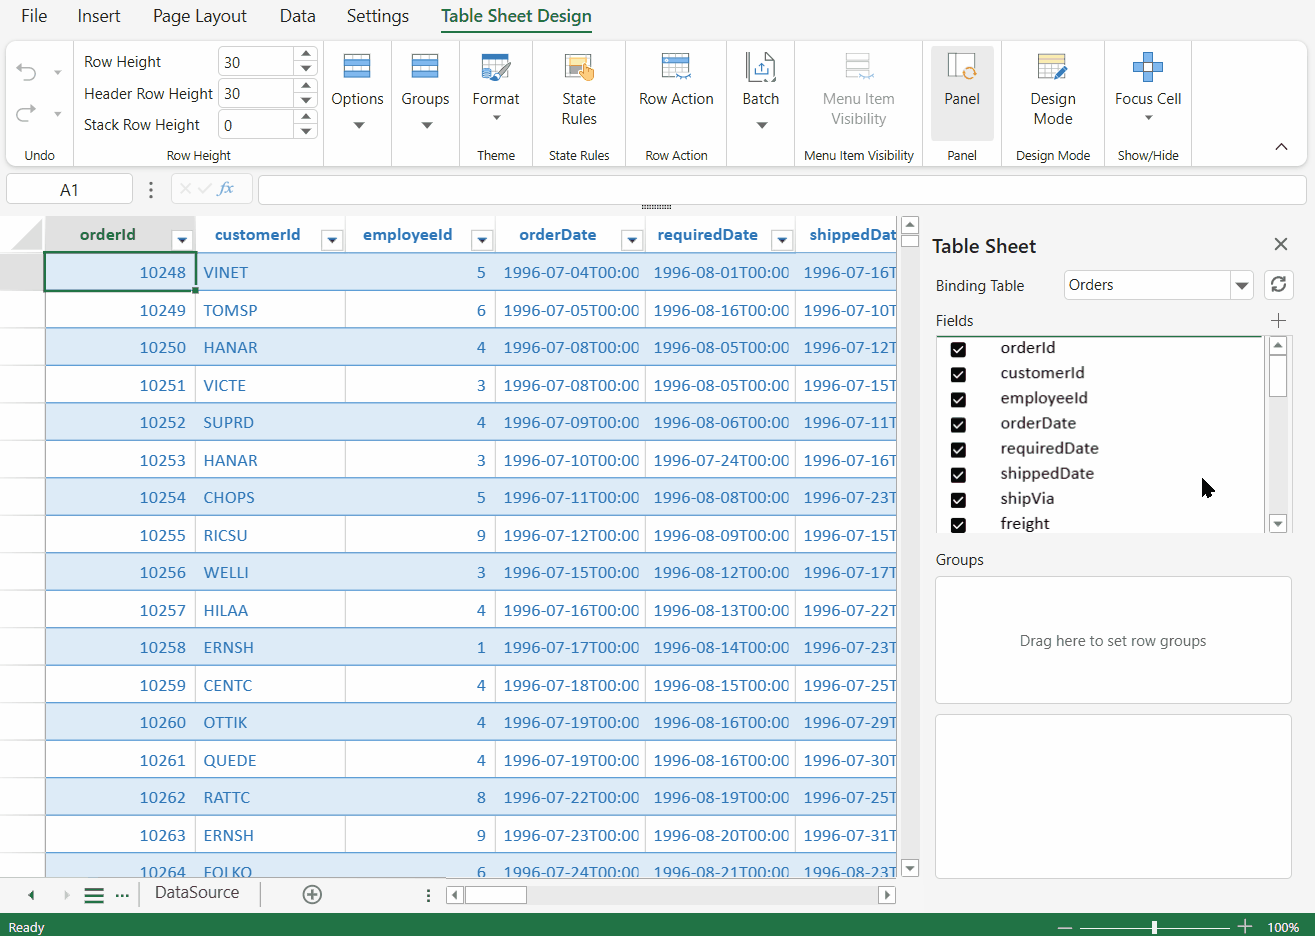Click the zoom out minus icon

pyautogui.click(x=1065, y=928)
